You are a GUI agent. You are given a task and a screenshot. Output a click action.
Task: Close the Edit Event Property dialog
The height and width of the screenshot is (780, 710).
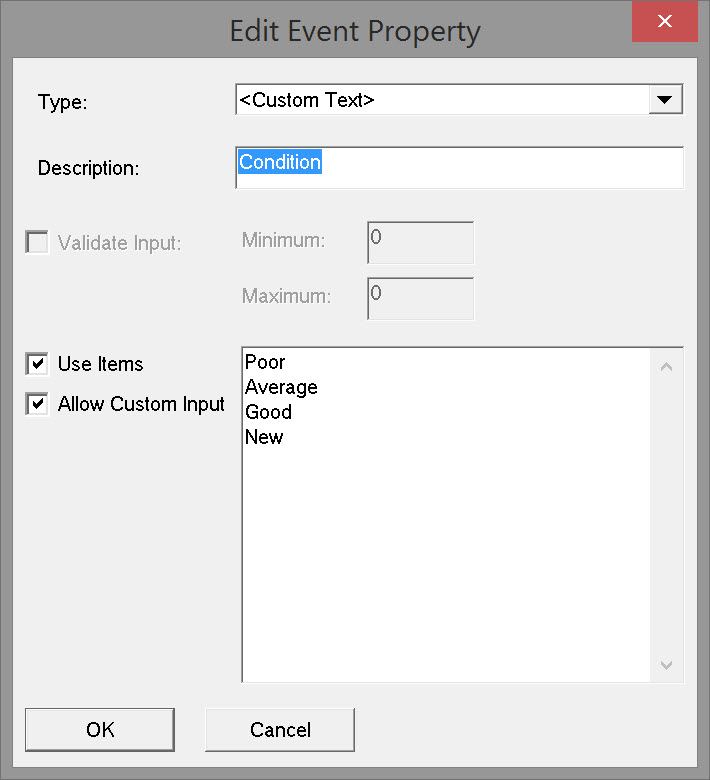pos(664,22)
